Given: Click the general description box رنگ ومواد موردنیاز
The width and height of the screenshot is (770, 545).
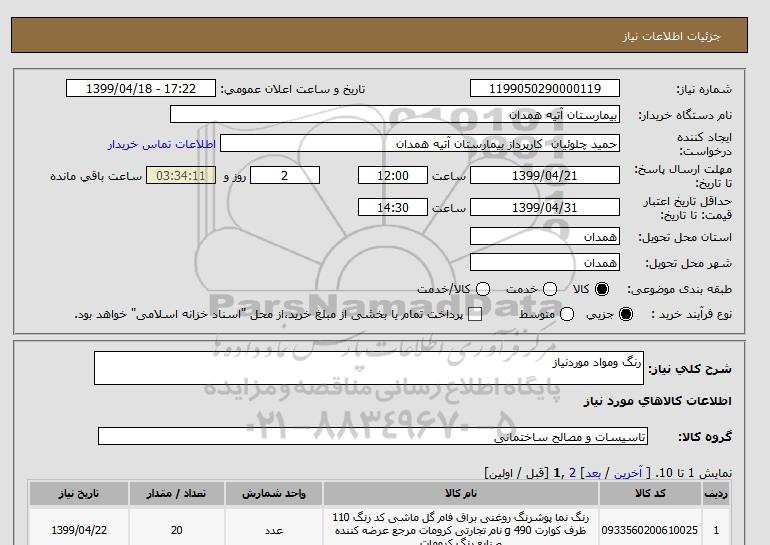Looking at the screenshot, I should (369, 368).
